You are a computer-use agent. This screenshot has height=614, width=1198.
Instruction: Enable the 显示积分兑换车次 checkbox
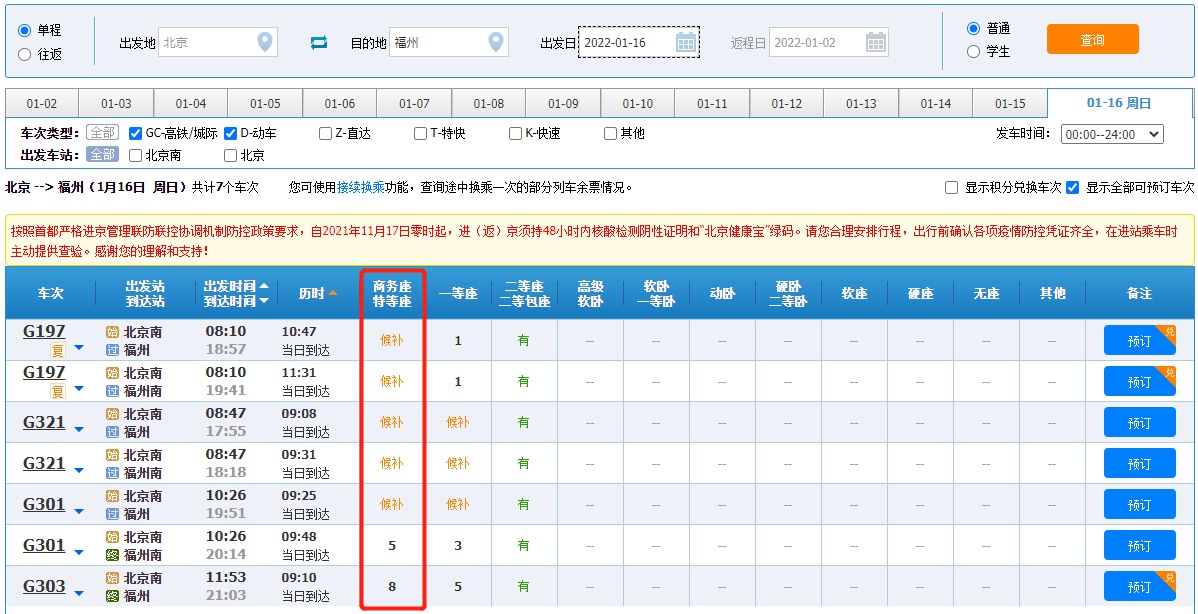pyautogui.click(x=952, y=187)
